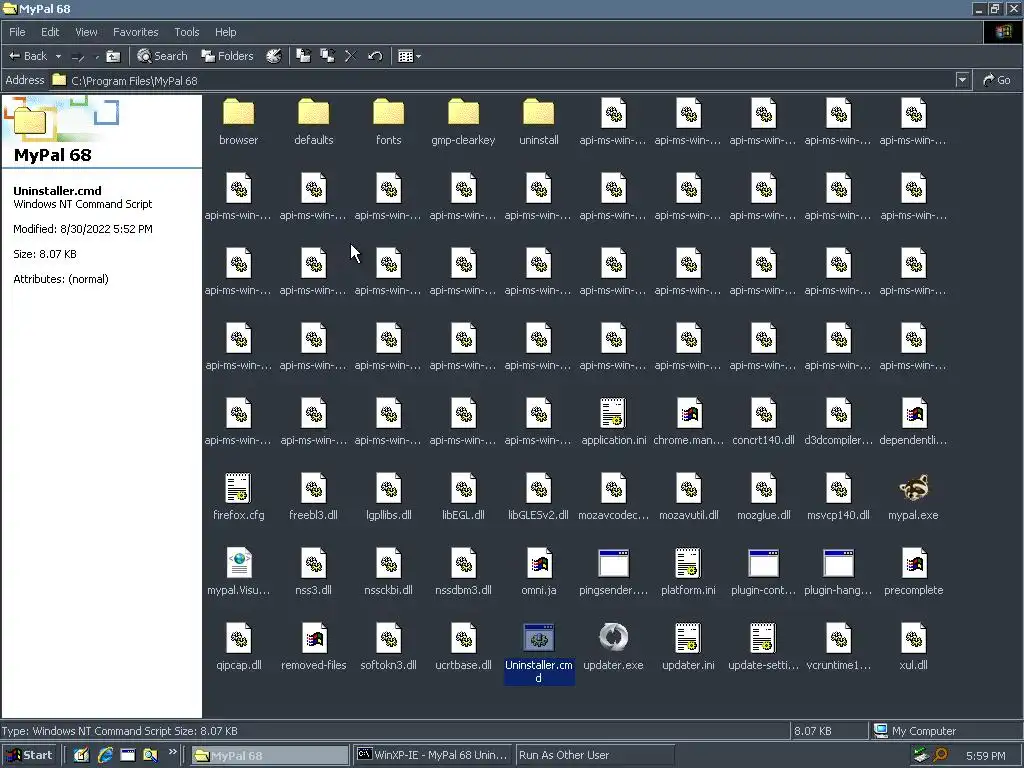Select the removed-files file

coord(313,647)
